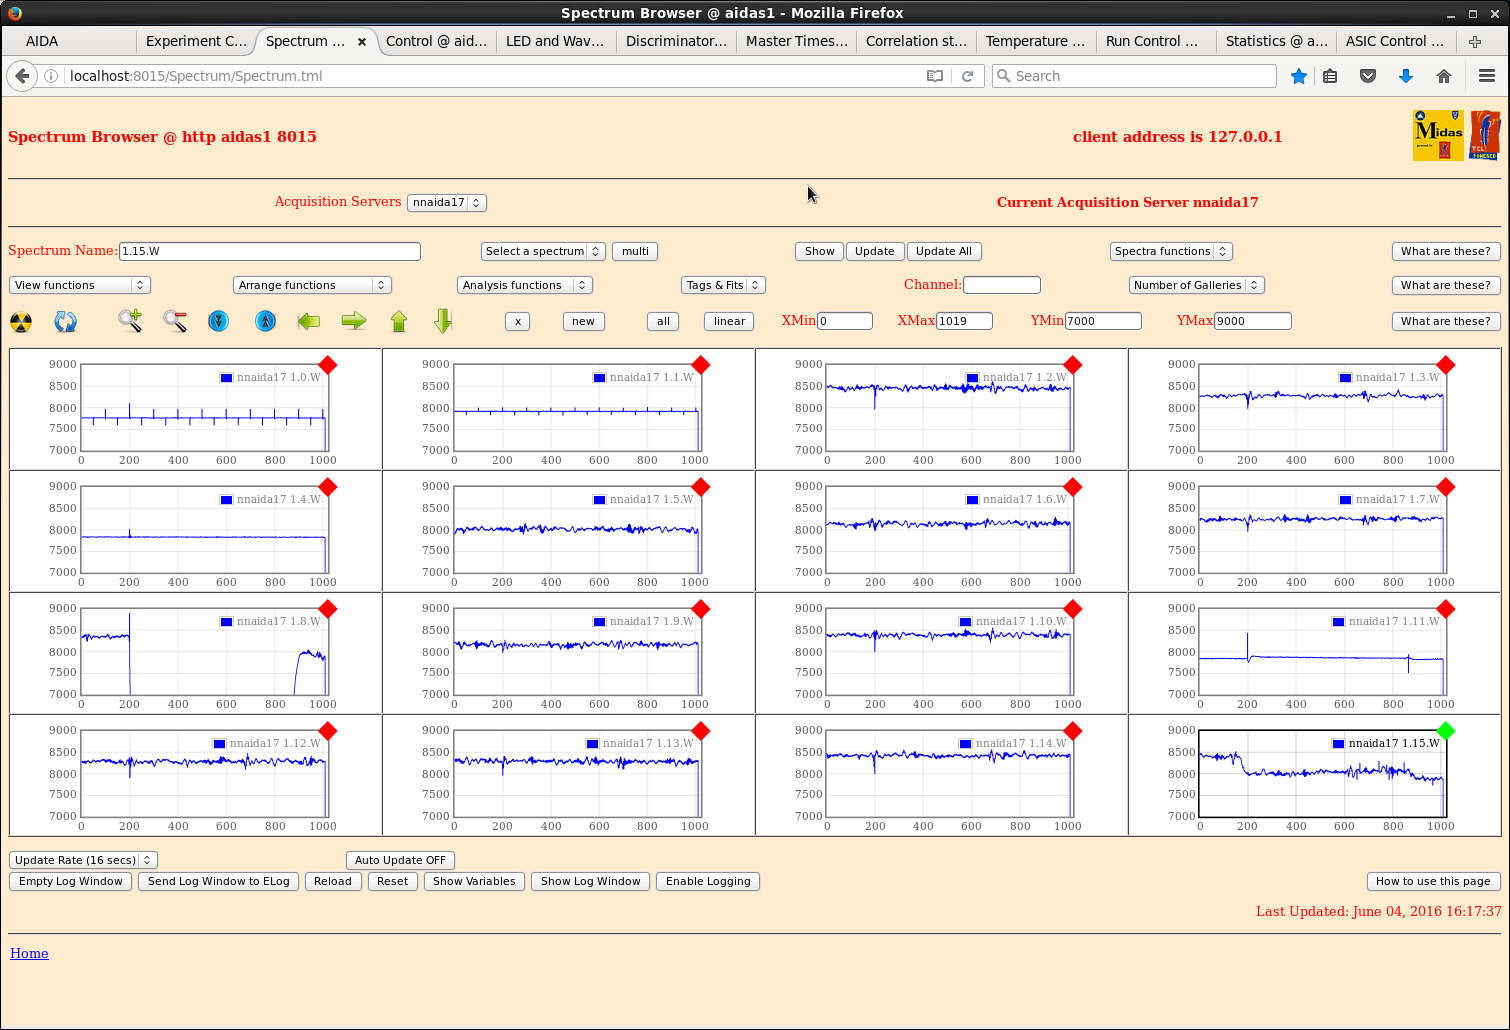Image resolution: width=1510 pixels, height=1030 pixels.
Task: Open Update Rate (16 secs) dropdown
Action: point(83,860)
